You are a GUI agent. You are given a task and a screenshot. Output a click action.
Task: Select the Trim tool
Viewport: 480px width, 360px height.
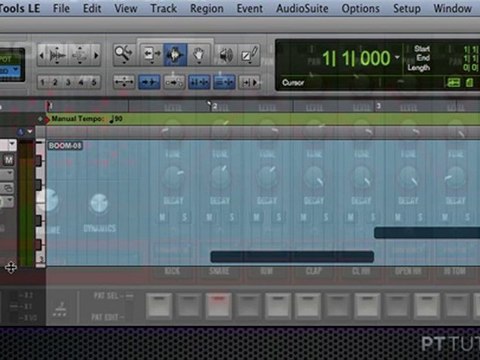(151, 54)
